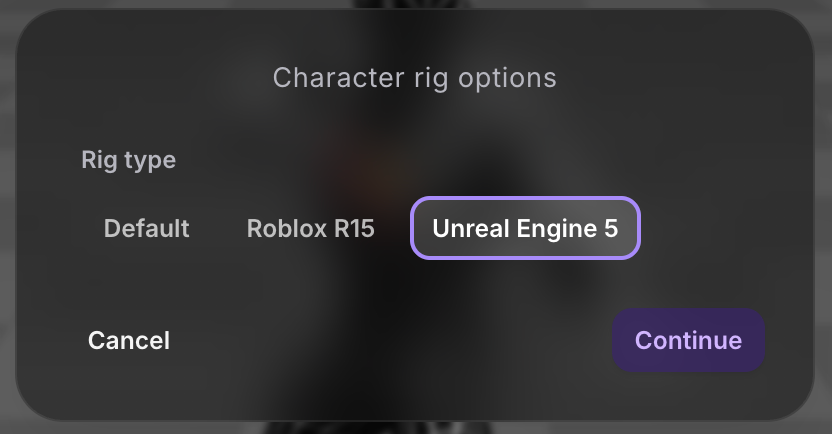Cancel the character rig dialog
Image resolution: width=832 pixels, height=434 pixels.
click(129, 341)
